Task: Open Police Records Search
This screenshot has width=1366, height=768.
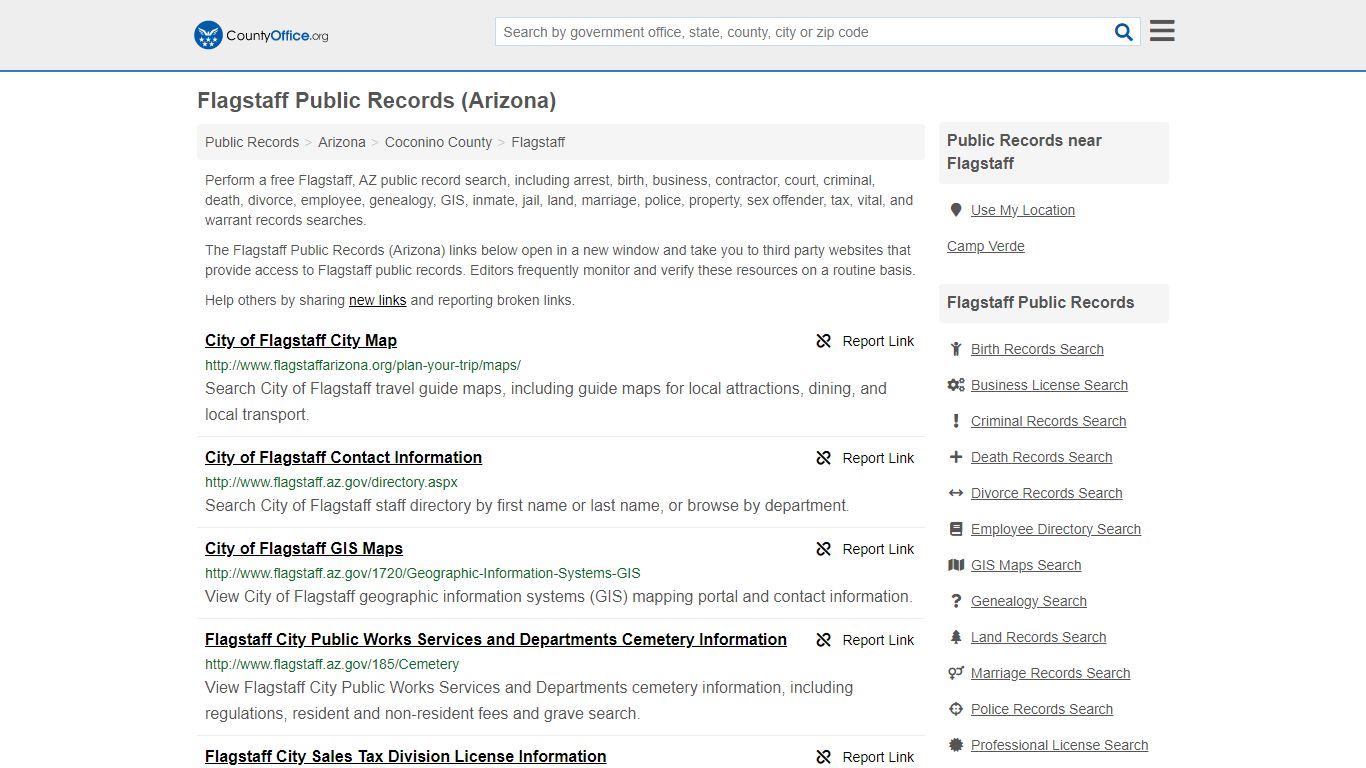Action: [1042, 709]
